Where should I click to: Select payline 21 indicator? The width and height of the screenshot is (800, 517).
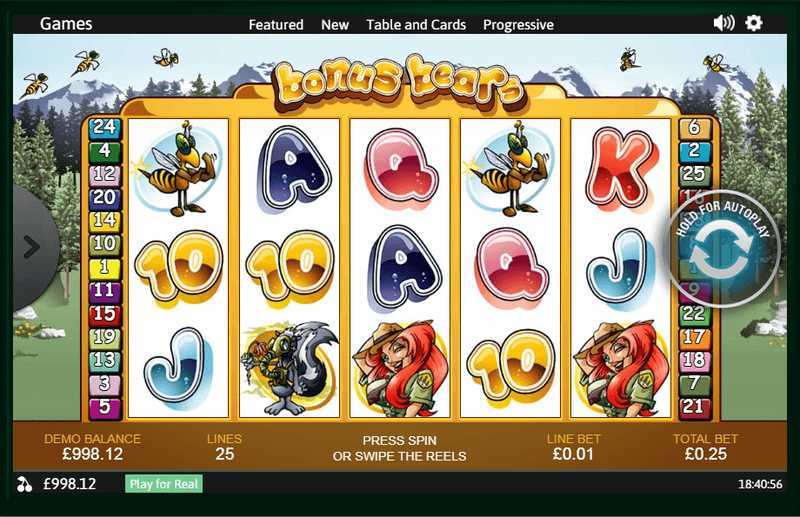[x=694, y=407]
